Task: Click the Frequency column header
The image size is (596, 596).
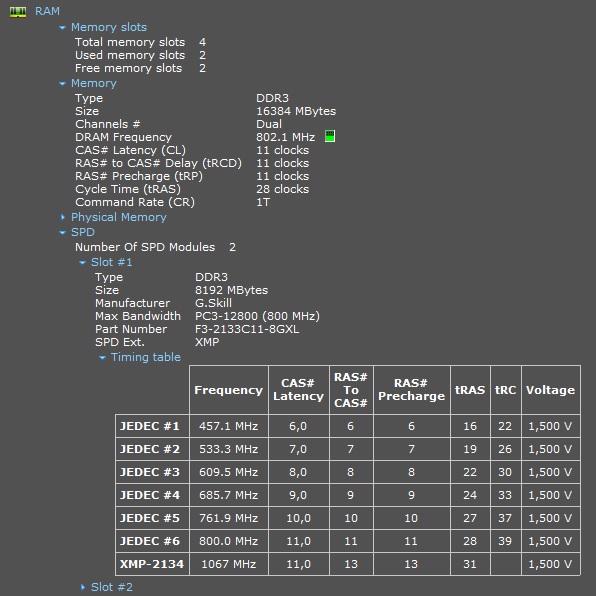Action: coord(228,390)
